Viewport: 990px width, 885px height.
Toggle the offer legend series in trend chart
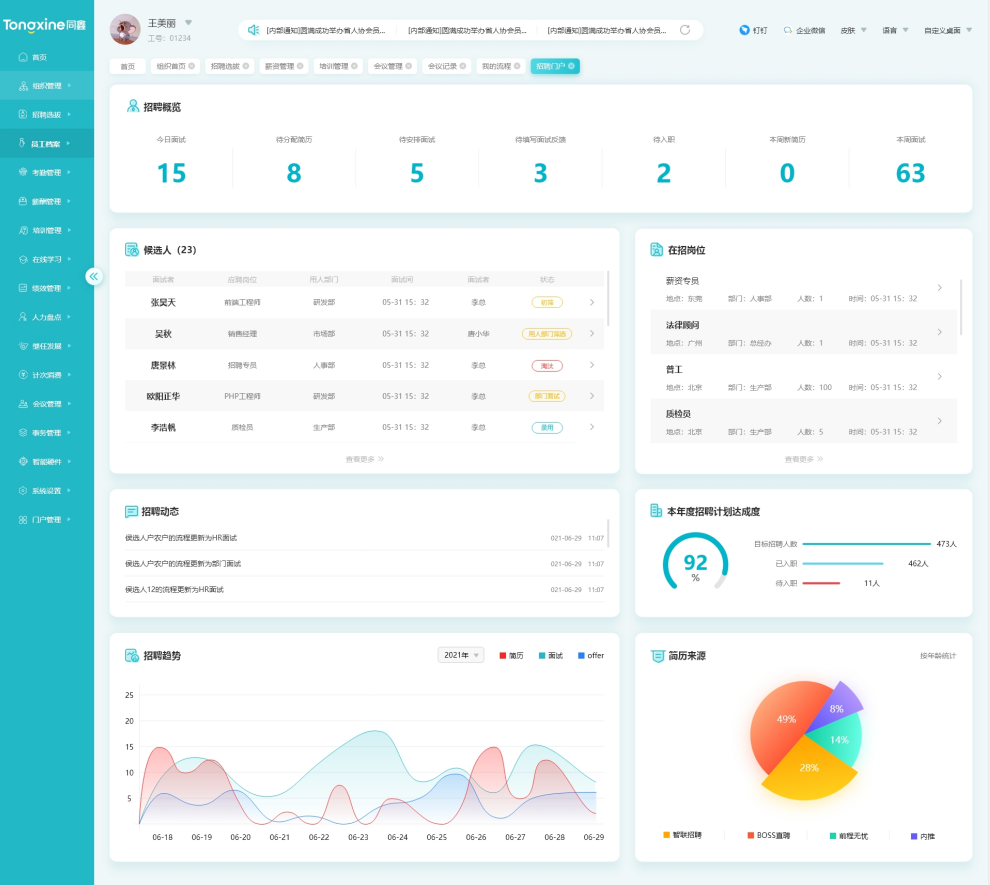point(590,655)
